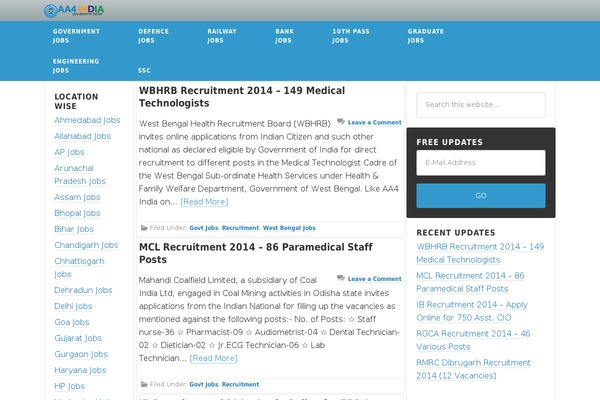Screen dimensions: 600x400
Task: Click the Recent Updates heading
Action: (456, 233)
